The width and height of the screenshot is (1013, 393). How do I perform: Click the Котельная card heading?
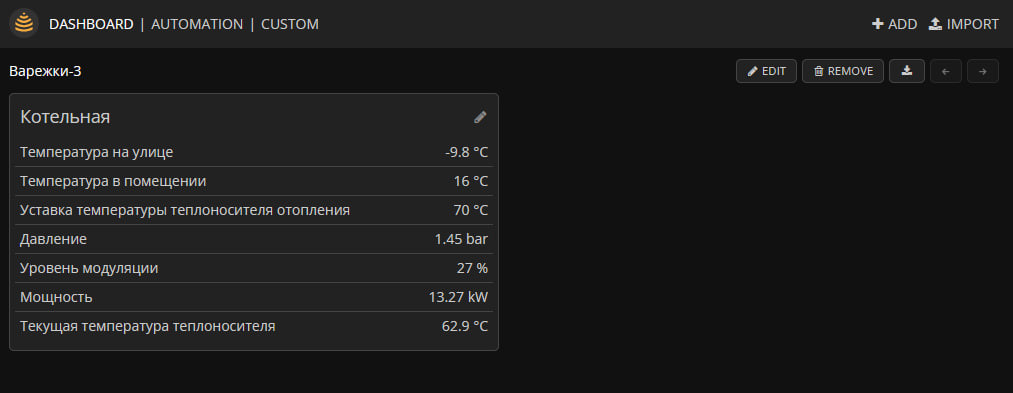tap(65, 117)
